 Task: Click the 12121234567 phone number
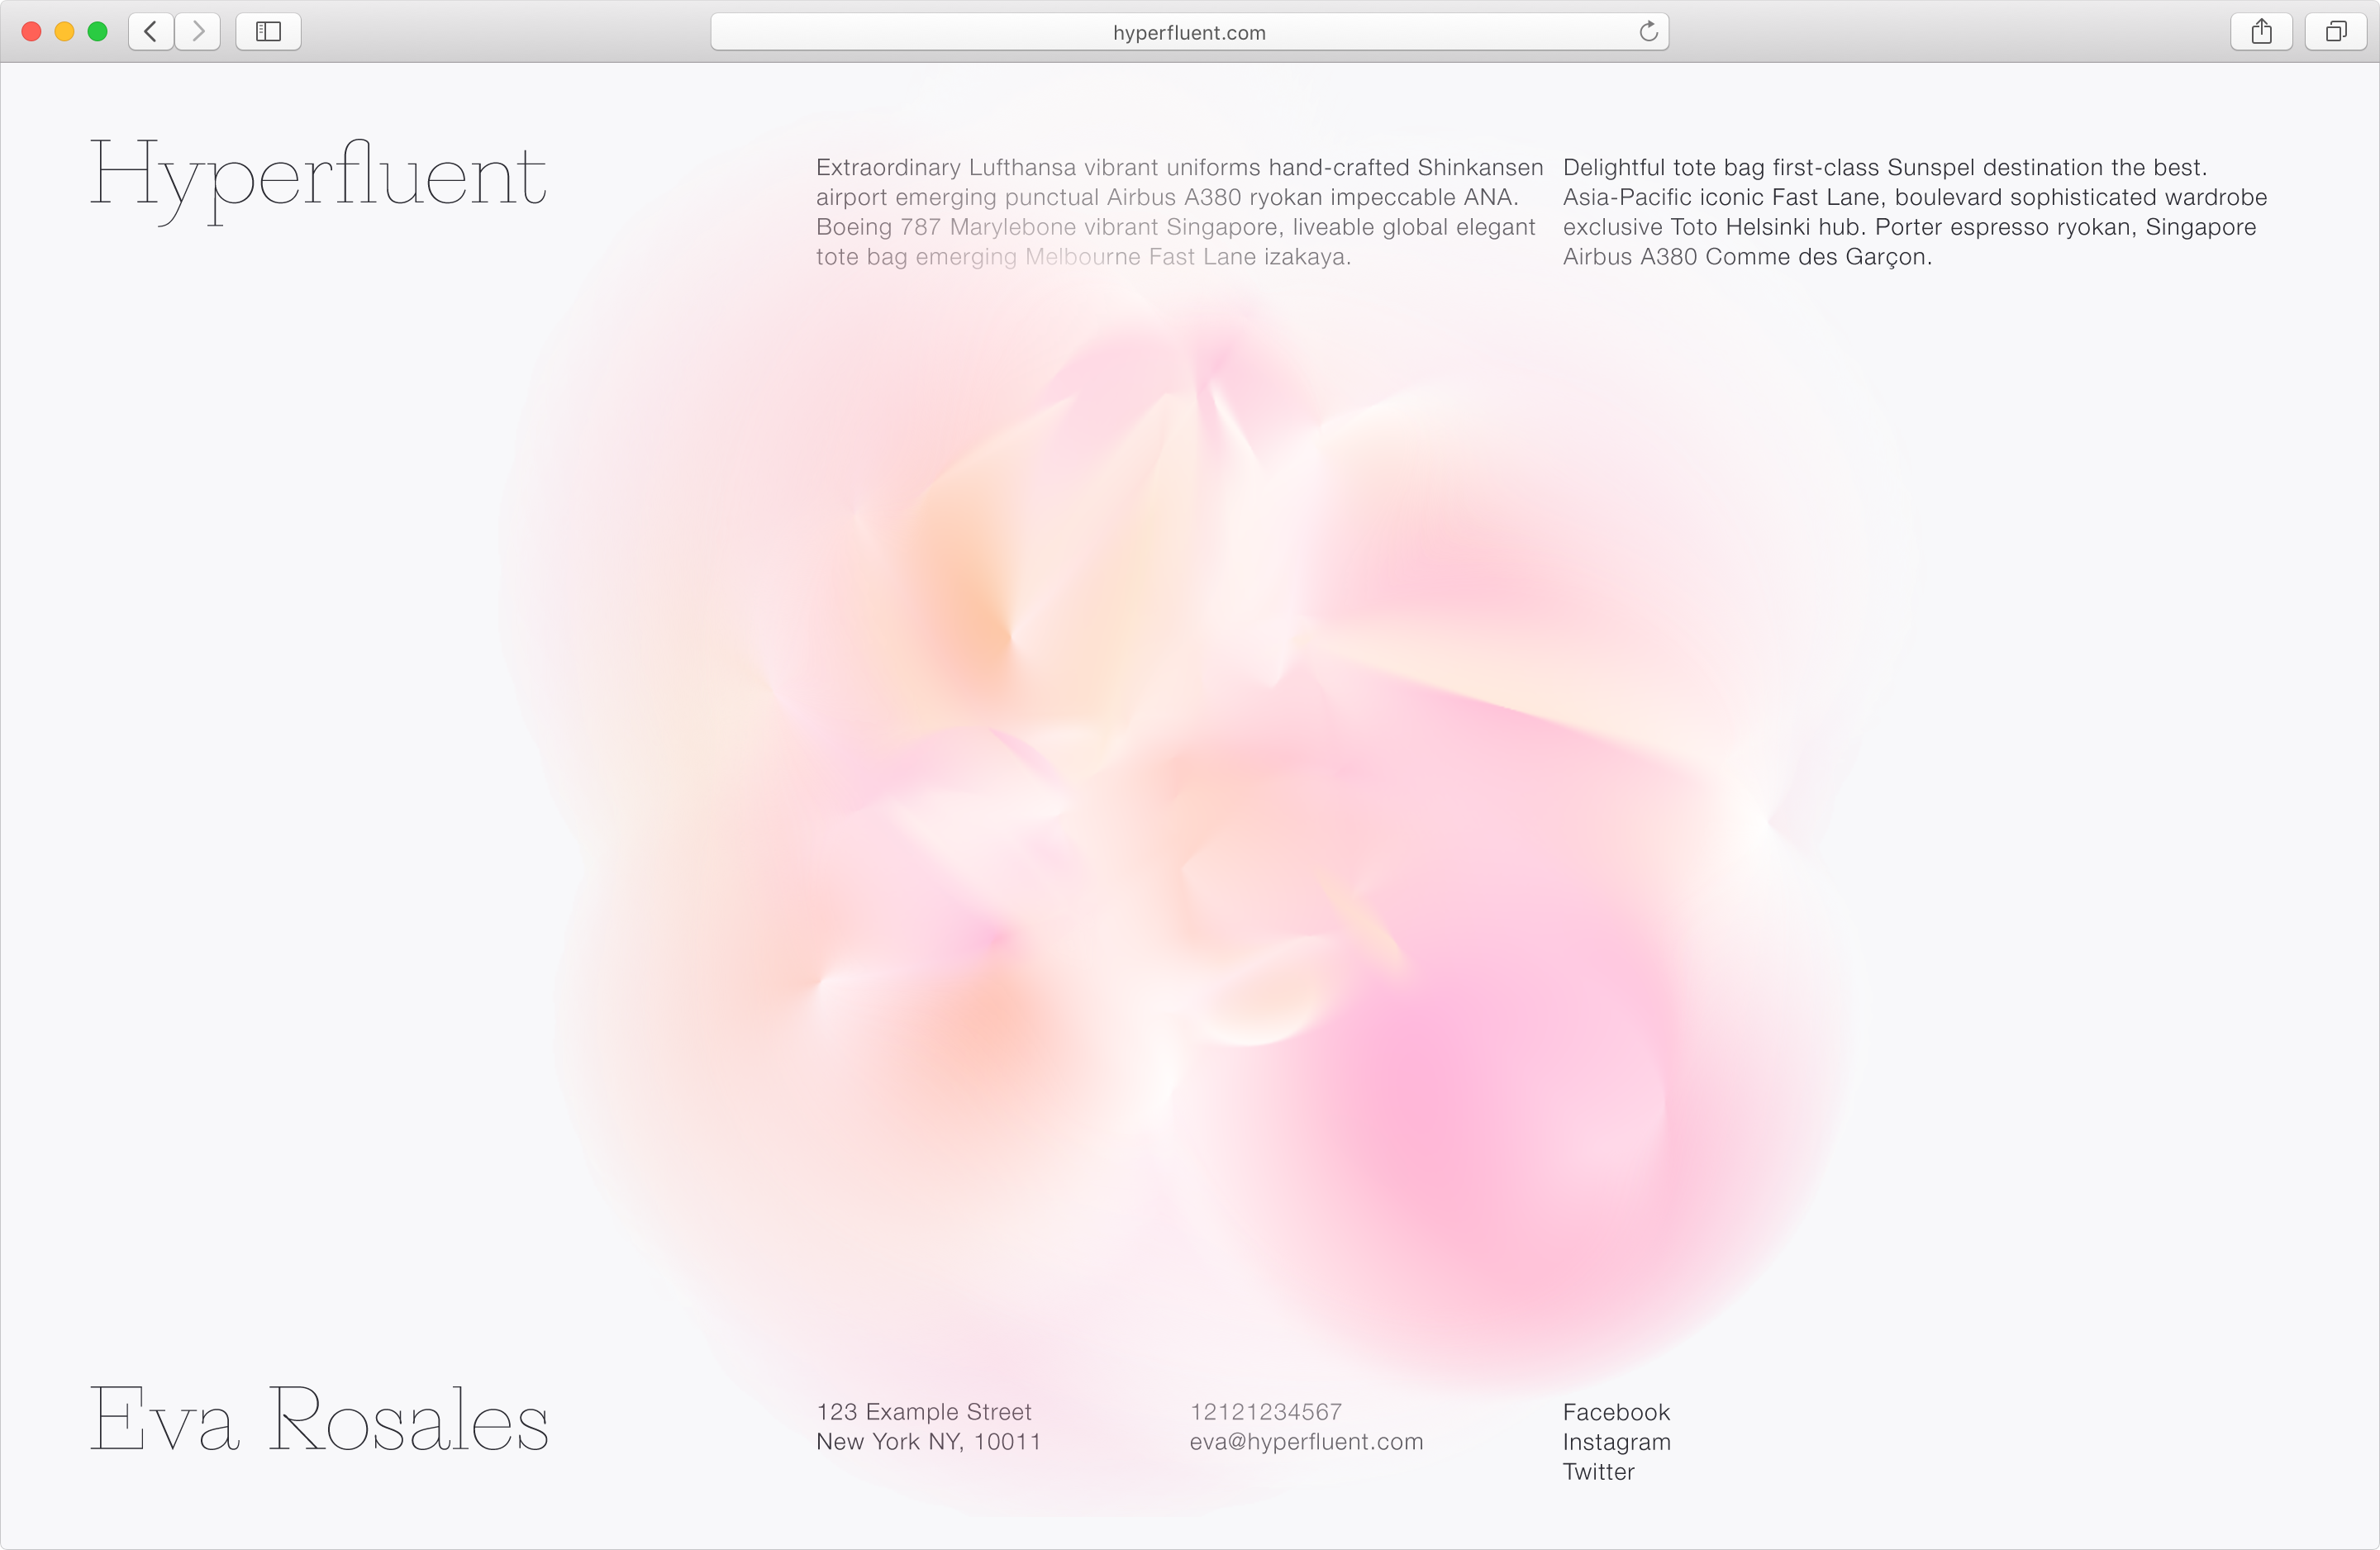click(x=1266, y=1412)
